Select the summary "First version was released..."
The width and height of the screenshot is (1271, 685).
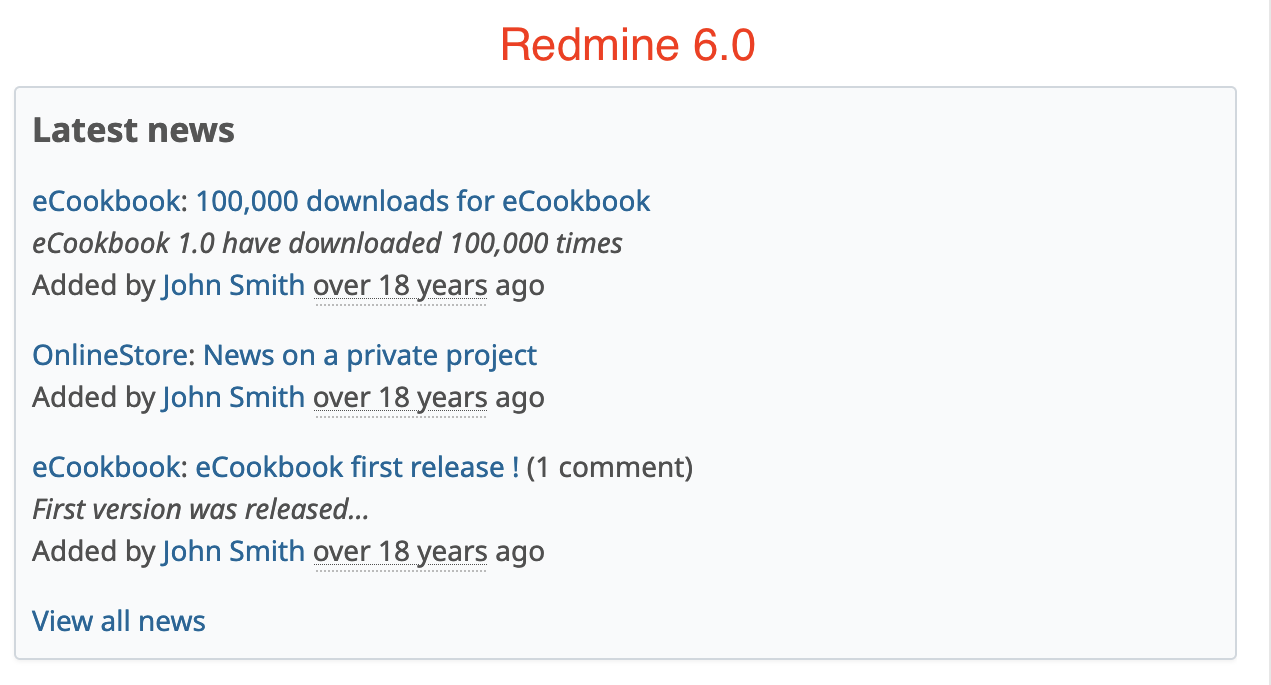tap(200, 509)
